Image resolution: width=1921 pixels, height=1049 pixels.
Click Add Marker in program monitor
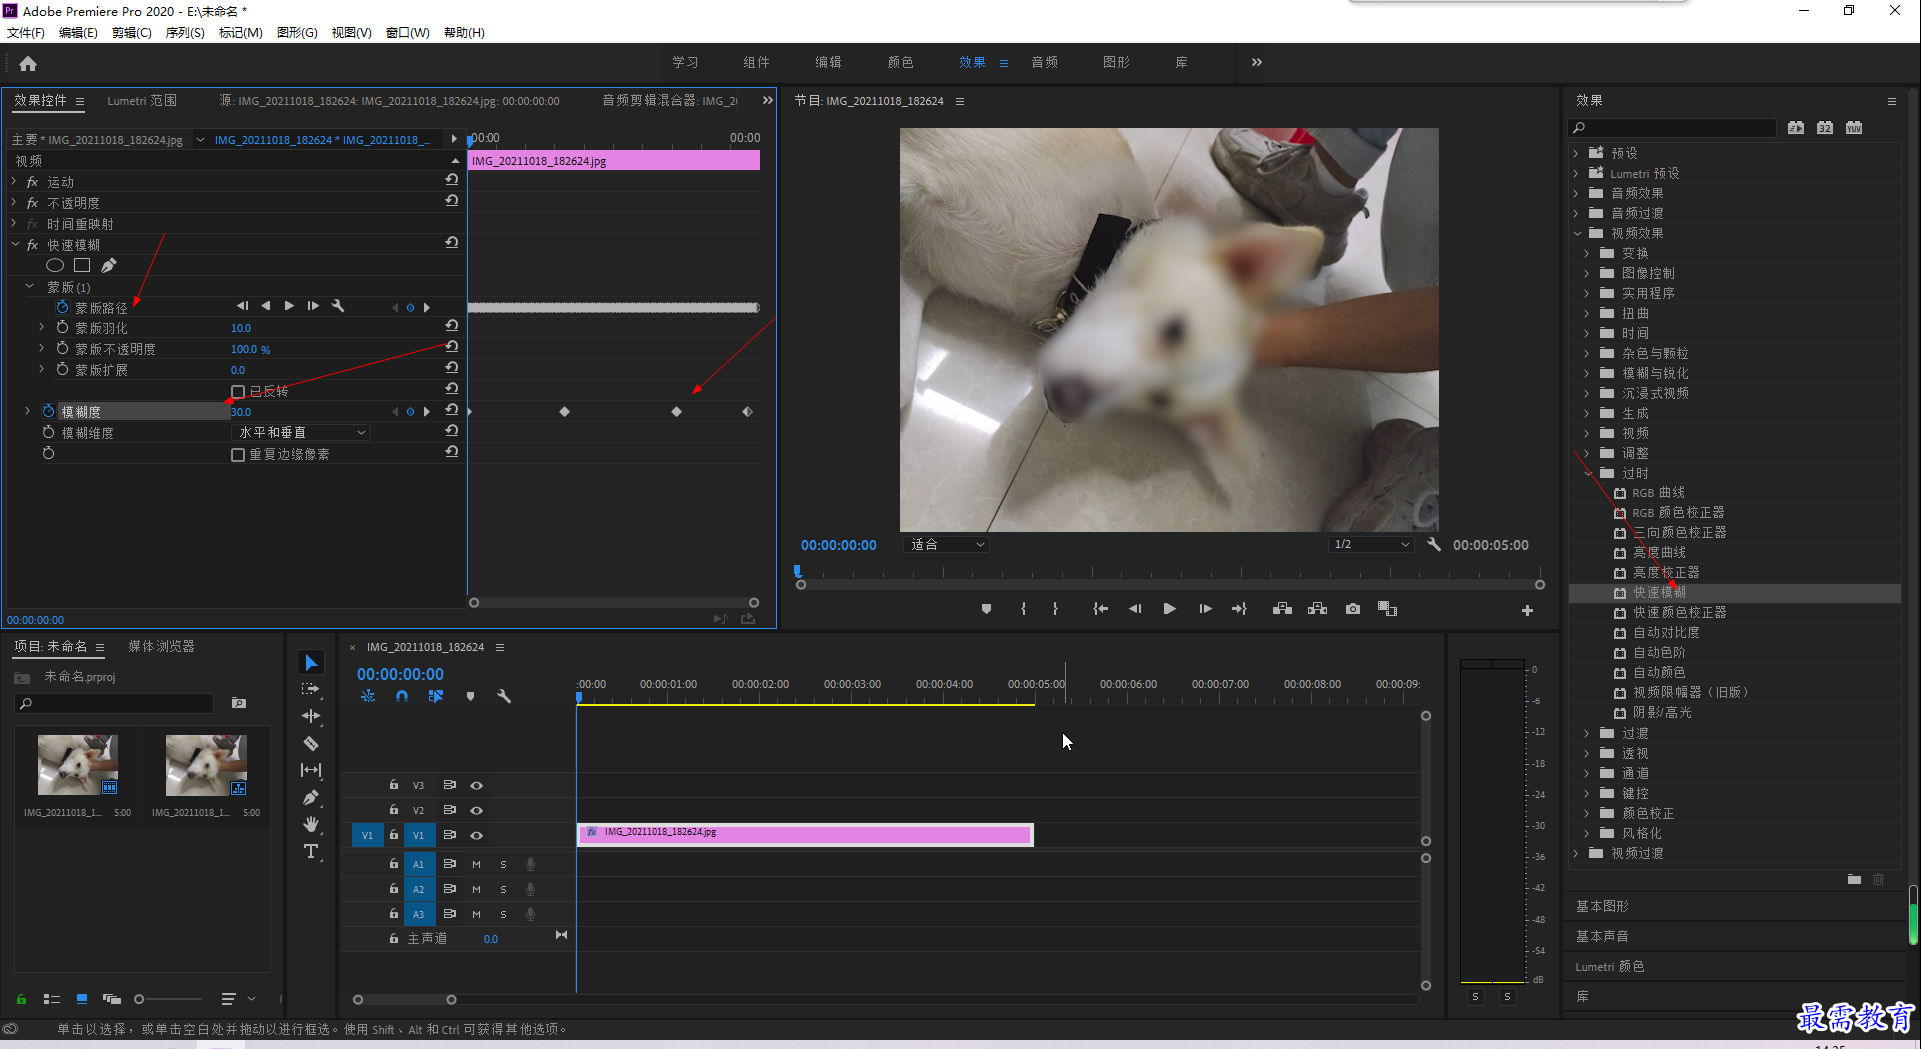click(986, 609)
